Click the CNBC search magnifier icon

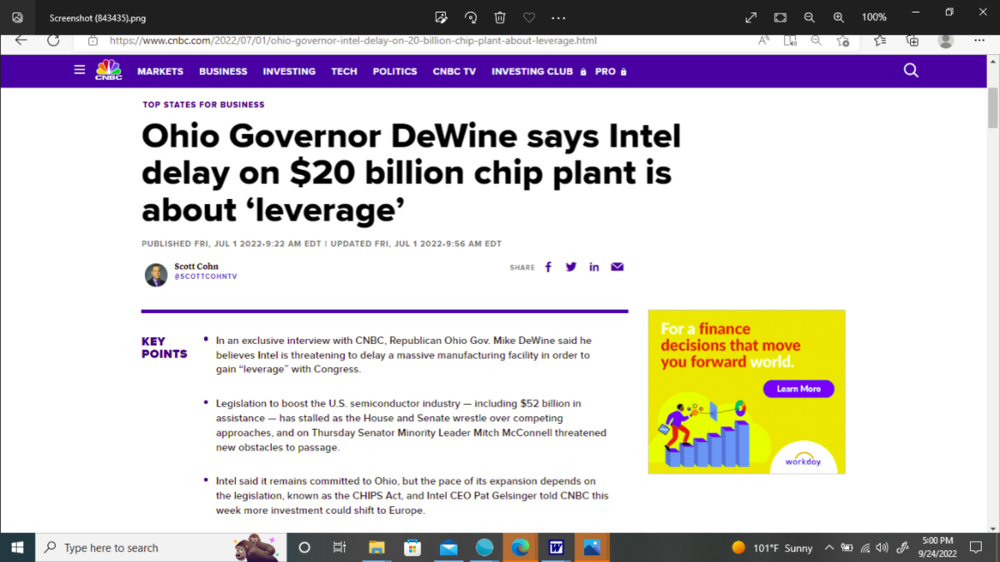tap(911, 70)
